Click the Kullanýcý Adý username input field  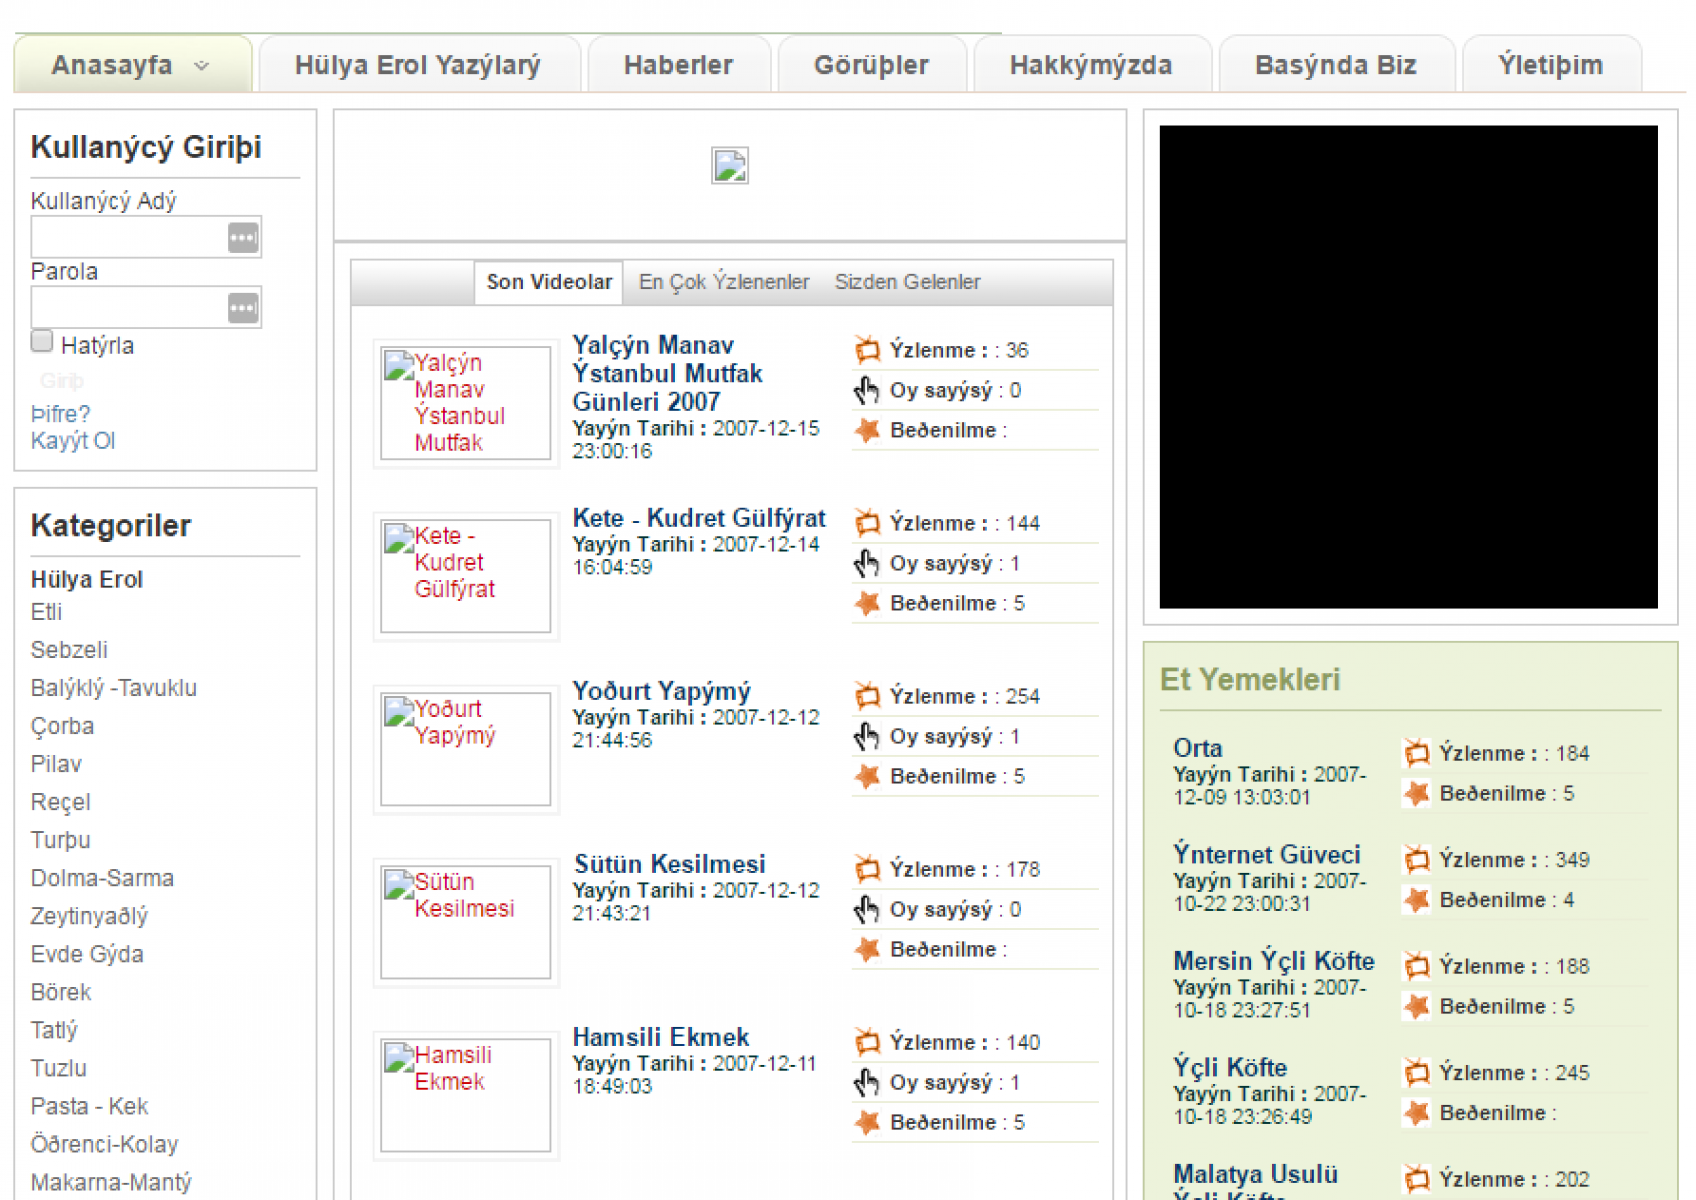coord(128,238)
